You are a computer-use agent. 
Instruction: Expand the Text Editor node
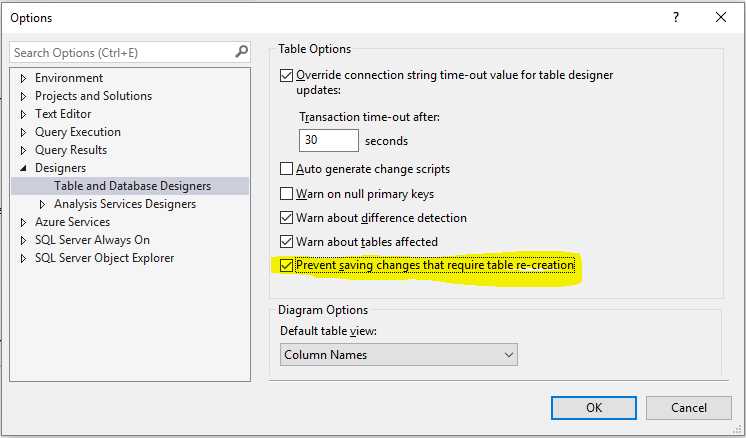coord(24,114)
